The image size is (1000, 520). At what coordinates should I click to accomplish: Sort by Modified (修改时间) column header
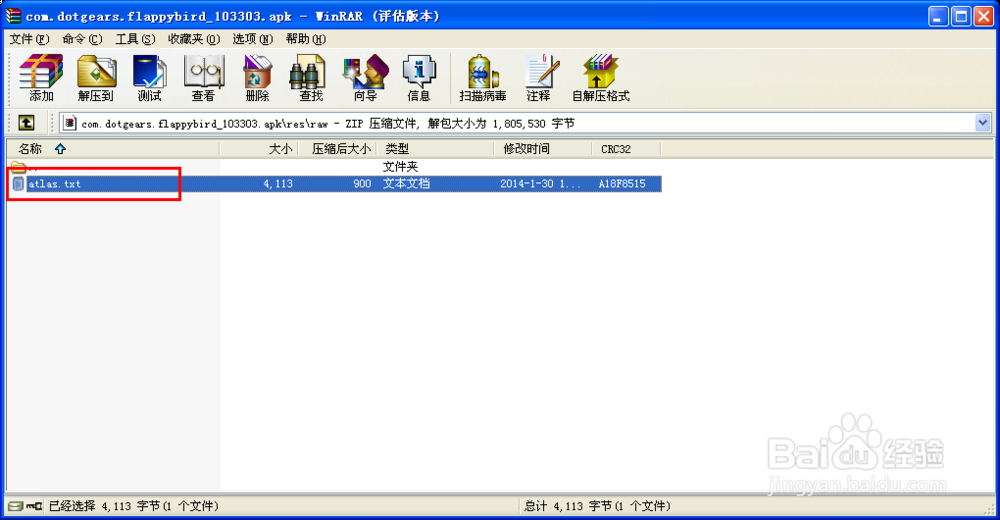coord(543,149)
